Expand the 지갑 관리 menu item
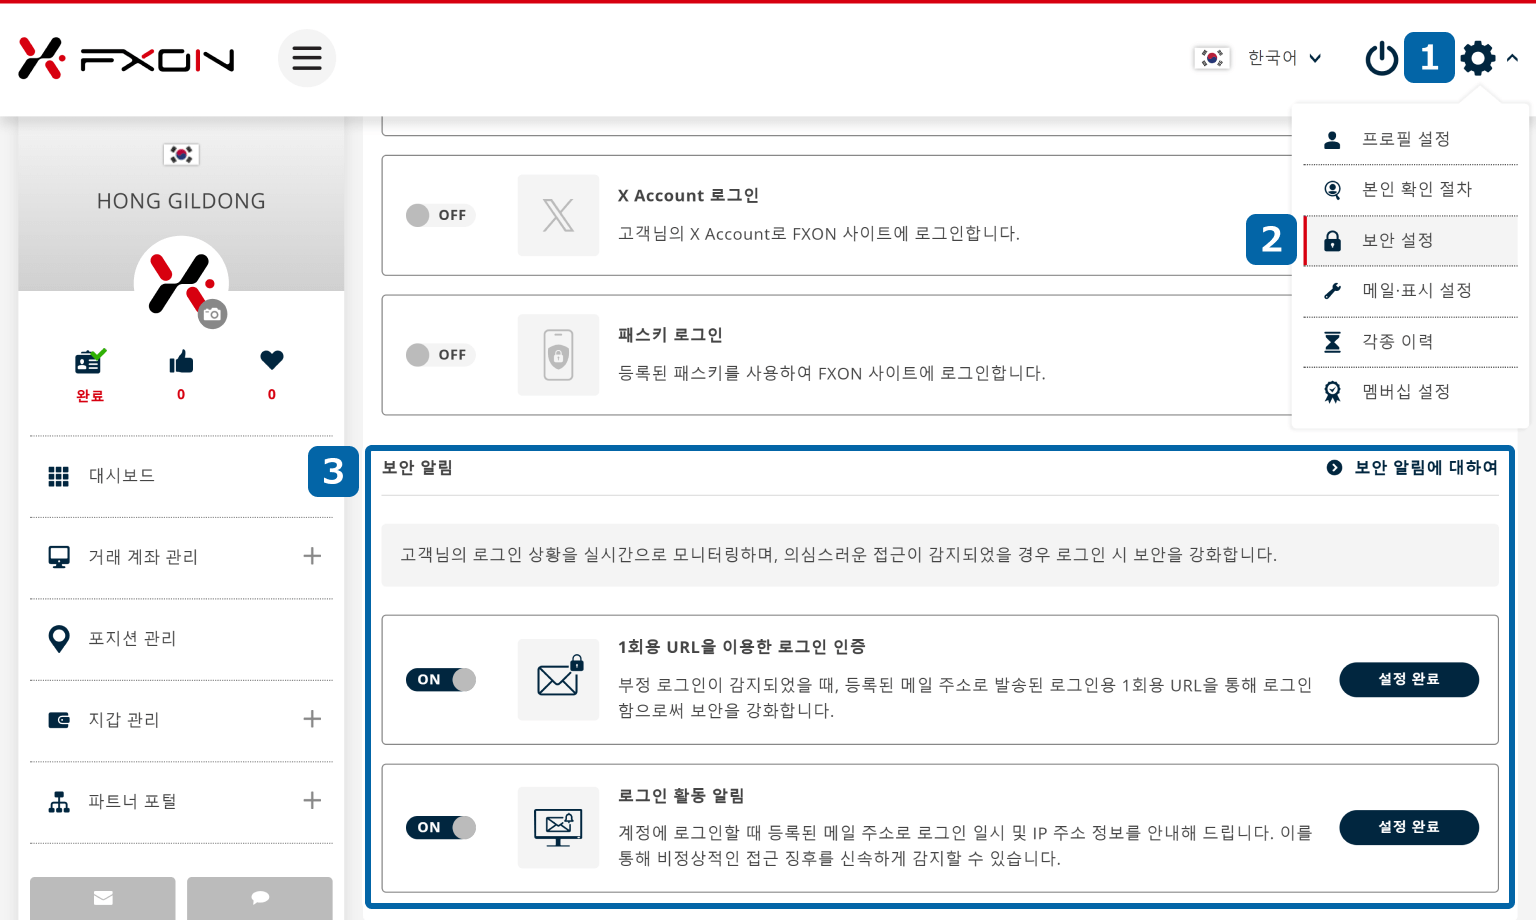Image resolution: width=1536 pixels, height=920 pixels. coord(312,719)
